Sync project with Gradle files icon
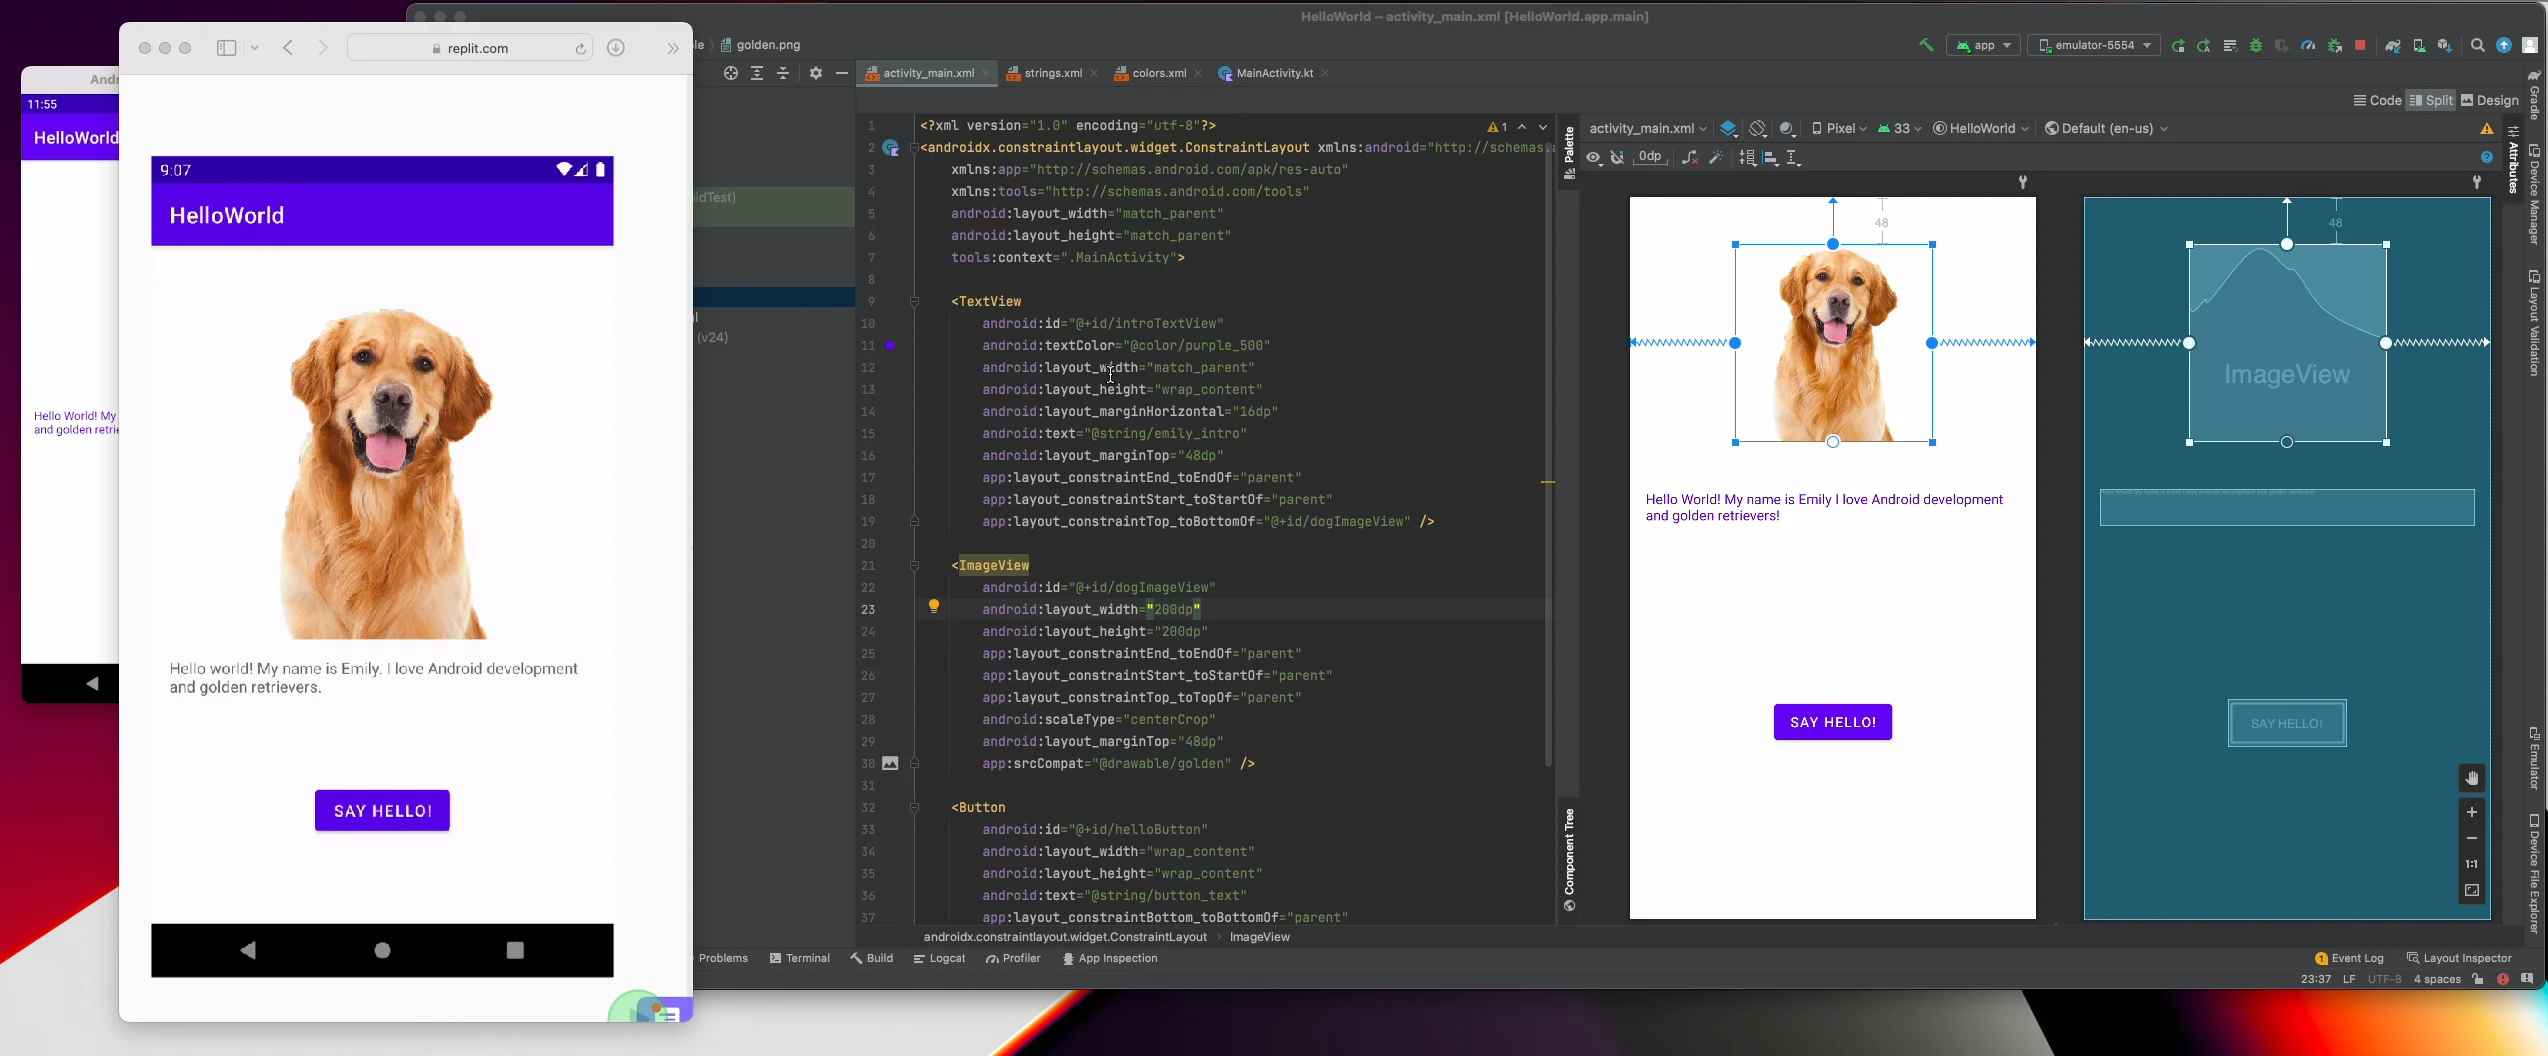2548x1056 pixels. coord(2392,45)
